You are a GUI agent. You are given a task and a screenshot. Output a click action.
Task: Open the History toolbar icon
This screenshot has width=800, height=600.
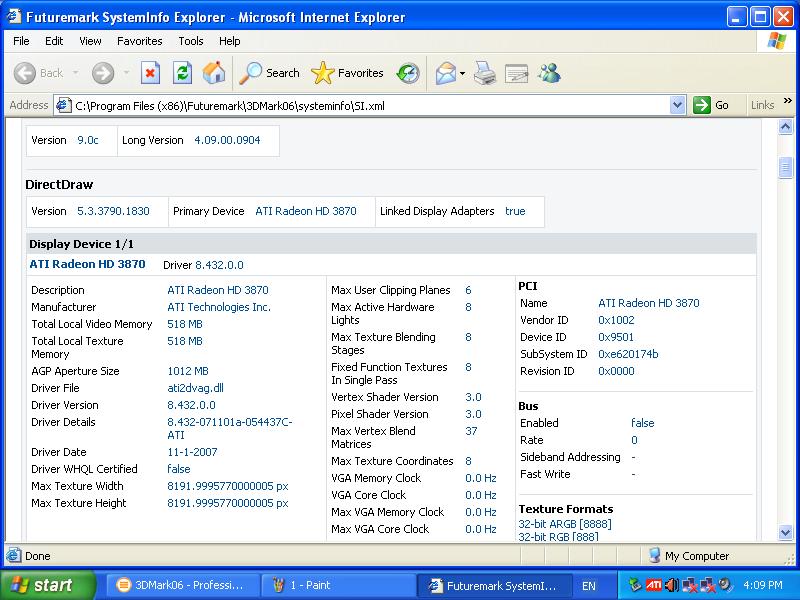[408, 73]
